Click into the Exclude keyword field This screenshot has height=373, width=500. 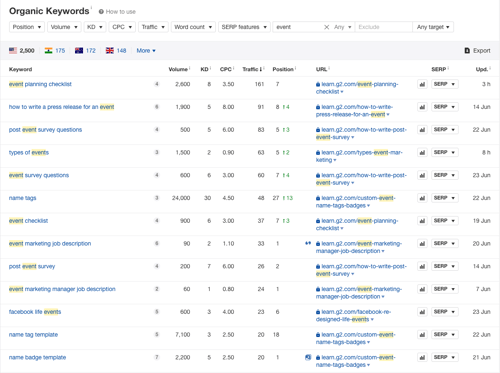[383, 27]
